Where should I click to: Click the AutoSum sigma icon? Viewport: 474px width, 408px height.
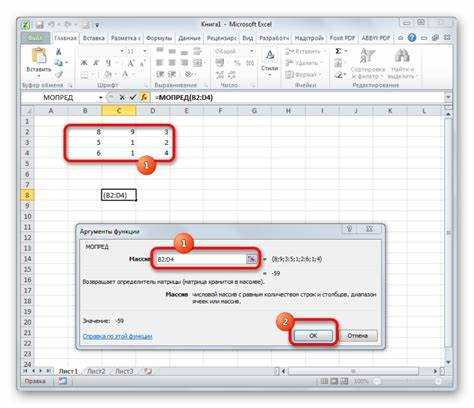pyautogui.click(x=338, y=51)
